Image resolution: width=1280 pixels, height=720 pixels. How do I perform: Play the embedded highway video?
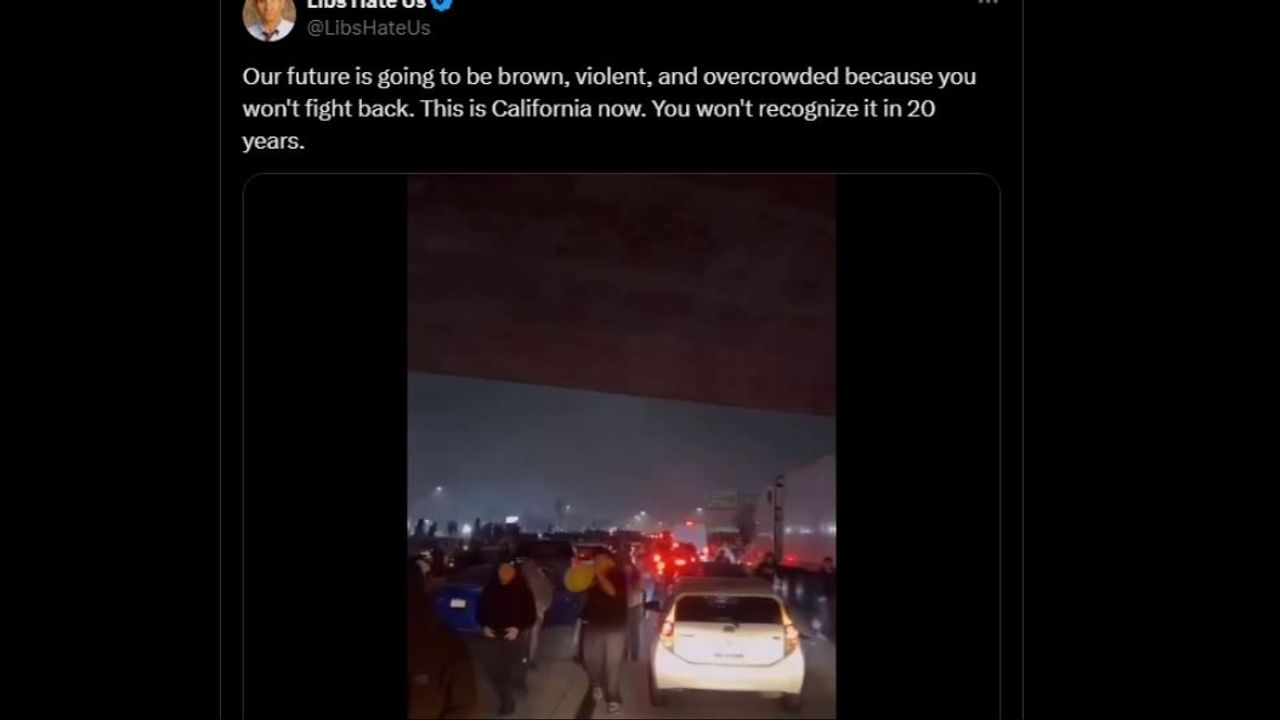pyautogui.click(x=621, y=447)
